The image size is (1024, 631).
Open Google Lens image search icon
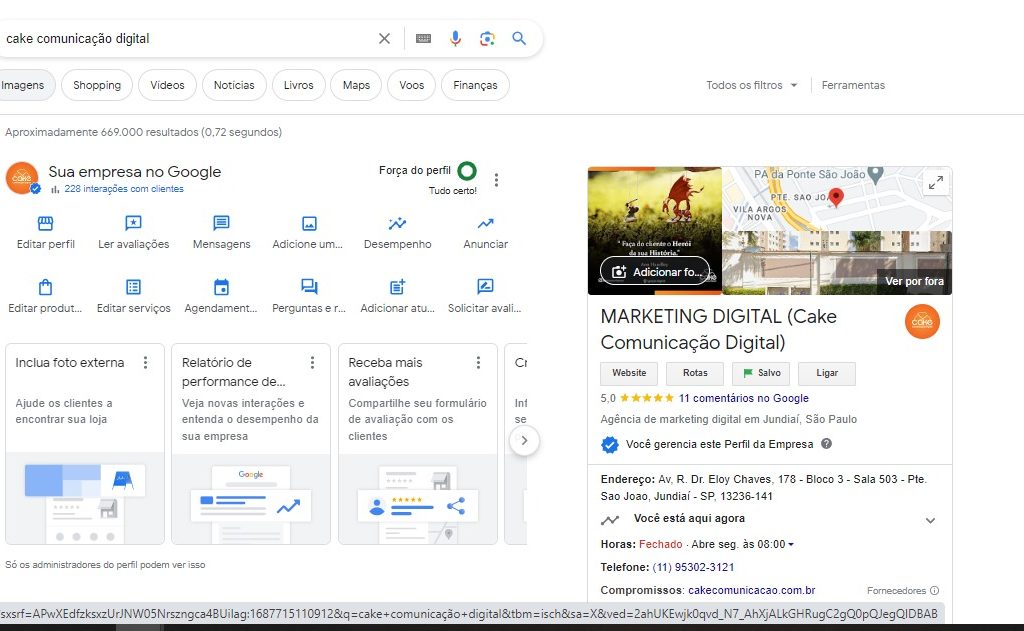487,38
